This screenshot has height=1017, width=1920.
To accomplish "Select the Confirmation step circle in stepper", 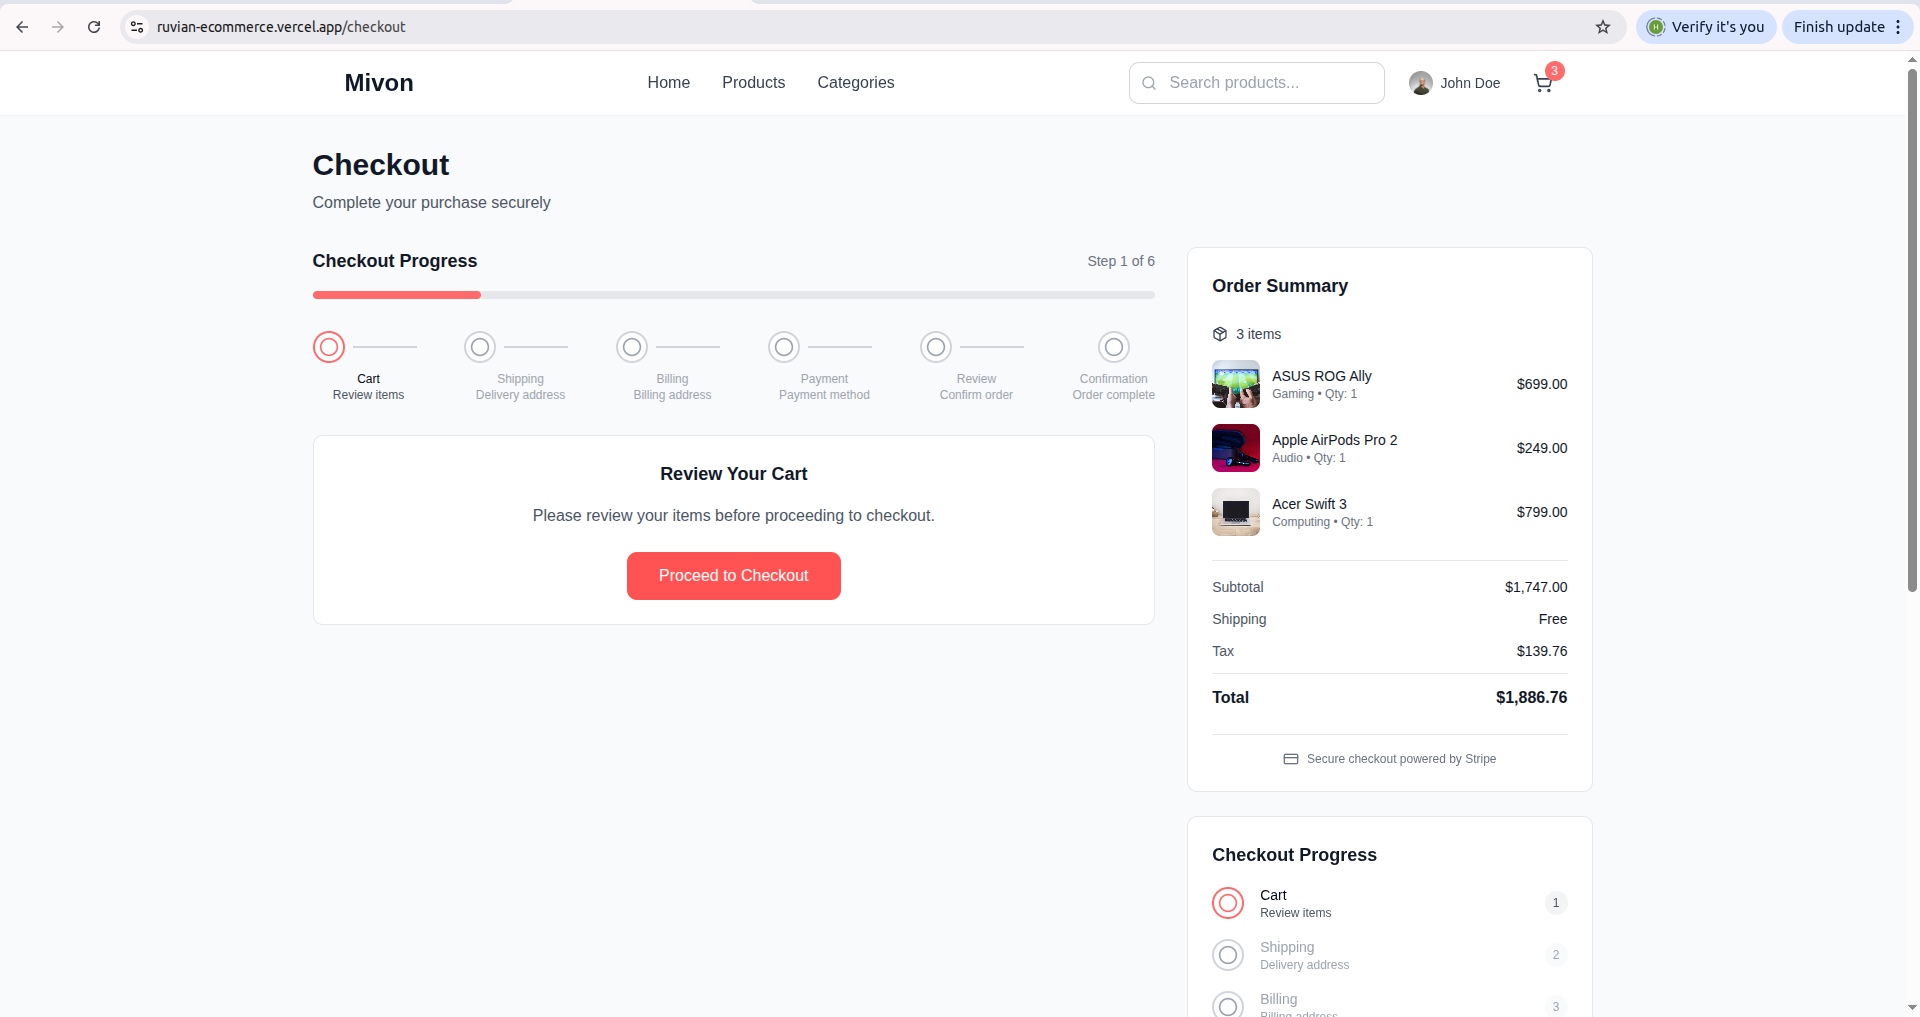I will point(1114,347).
